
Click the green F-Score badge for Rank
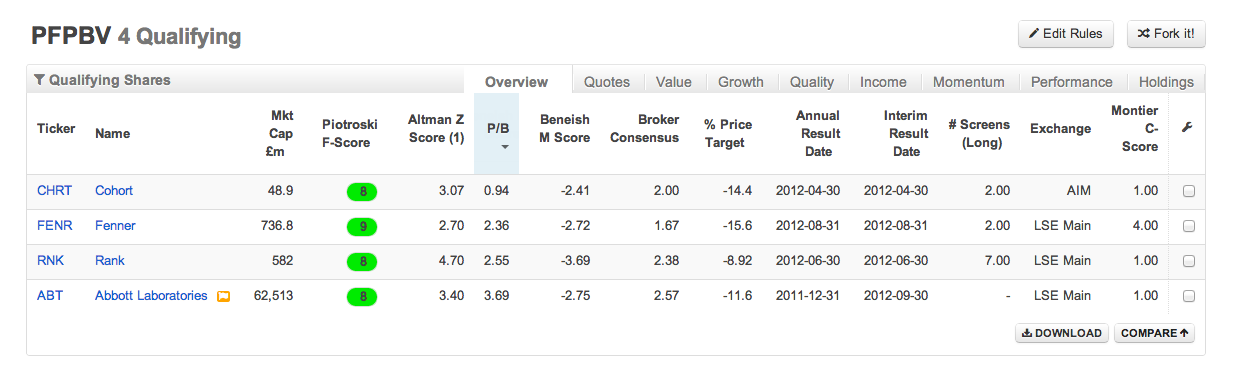coord(362,262)
